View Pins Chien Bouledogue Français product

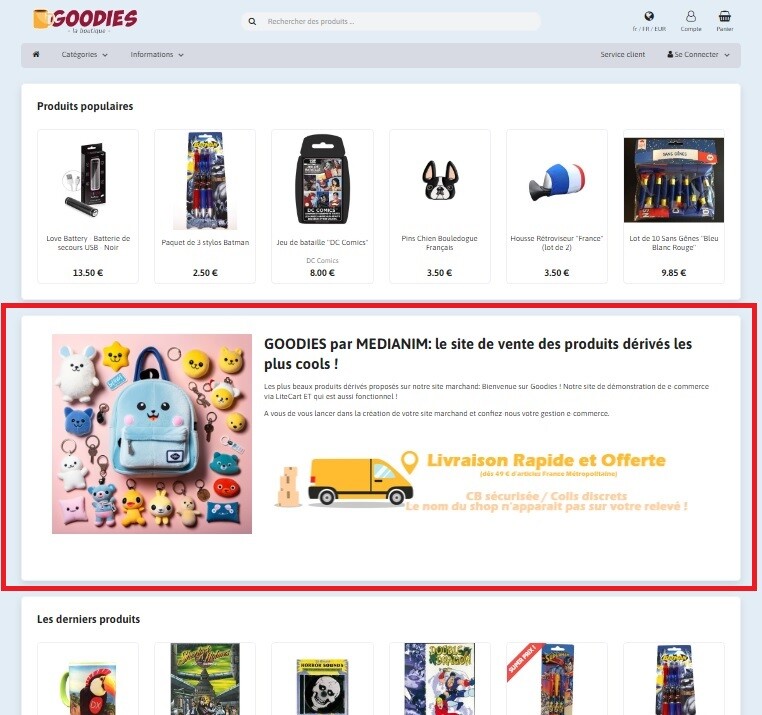click(439, 206)
